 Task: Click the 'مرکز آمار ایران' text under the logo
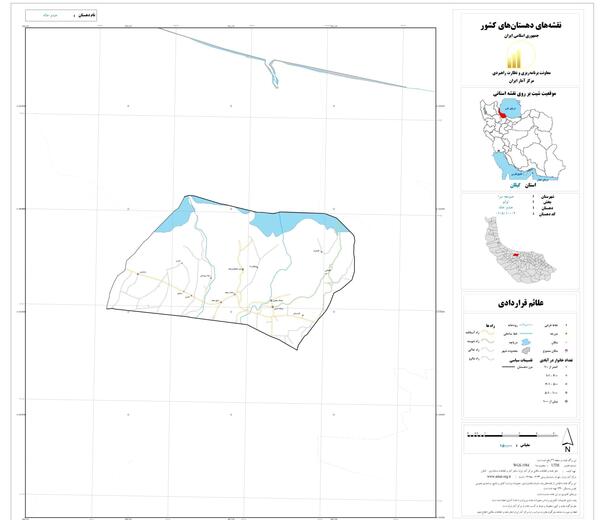coord(521,81)
